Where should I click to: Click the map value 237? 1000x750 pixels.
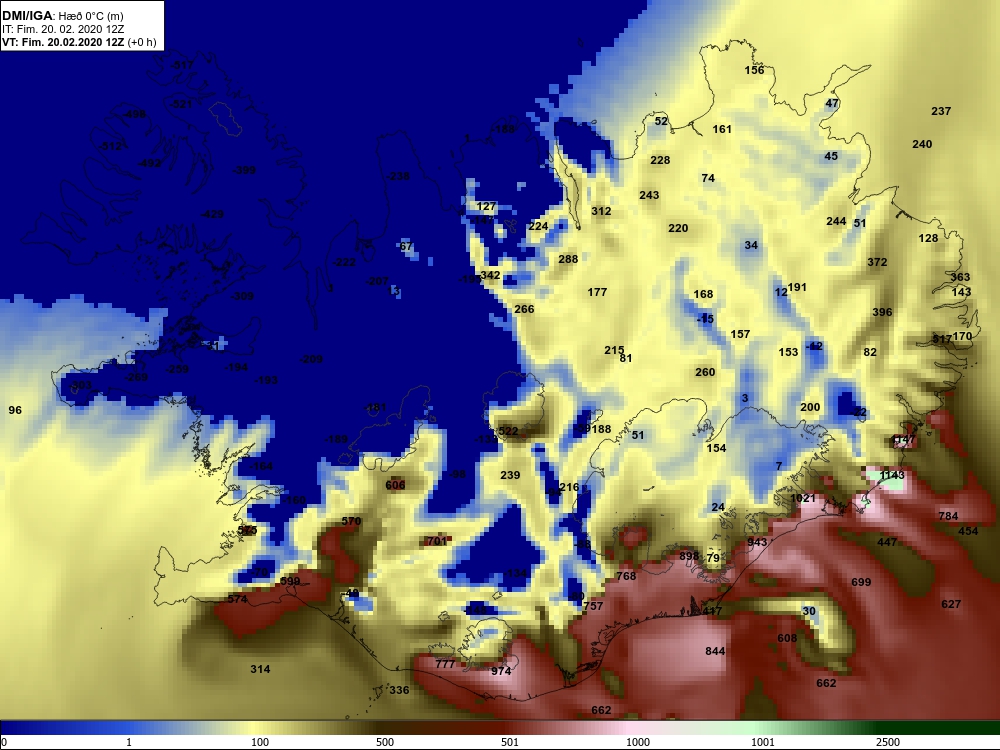pos(941,111)
